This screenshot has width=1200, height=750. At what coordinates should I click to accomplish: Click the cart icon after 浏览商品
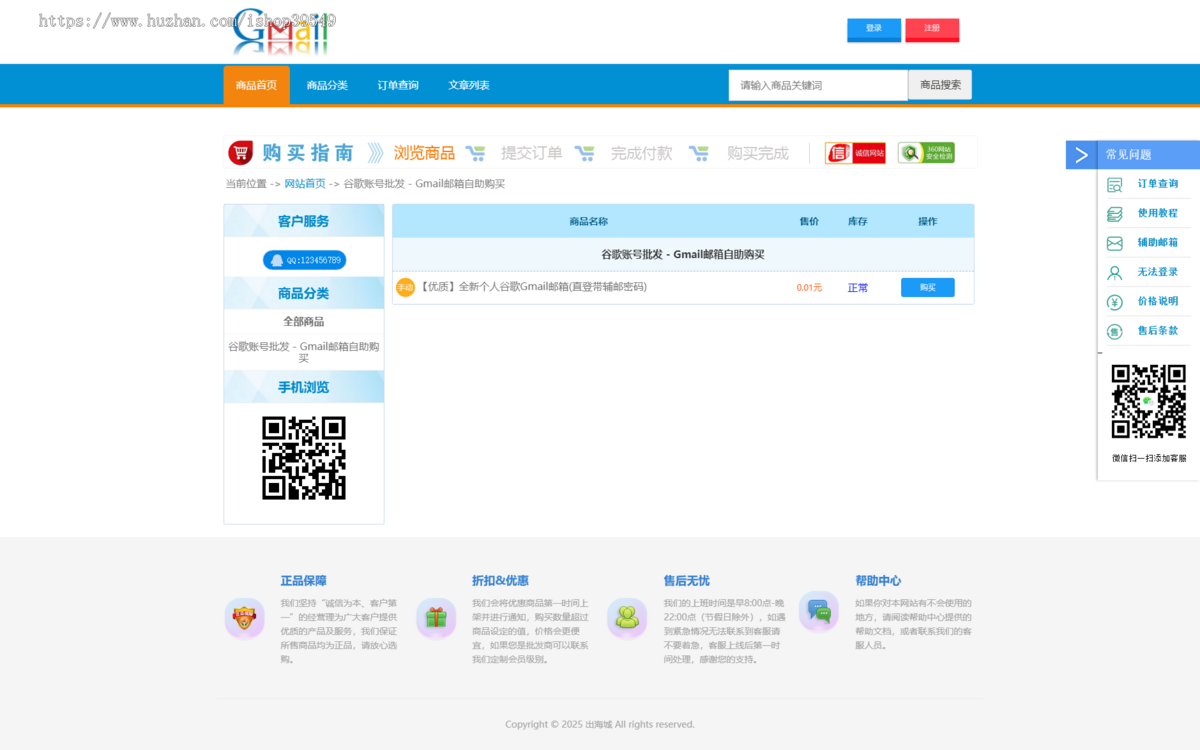pos(475,153)
